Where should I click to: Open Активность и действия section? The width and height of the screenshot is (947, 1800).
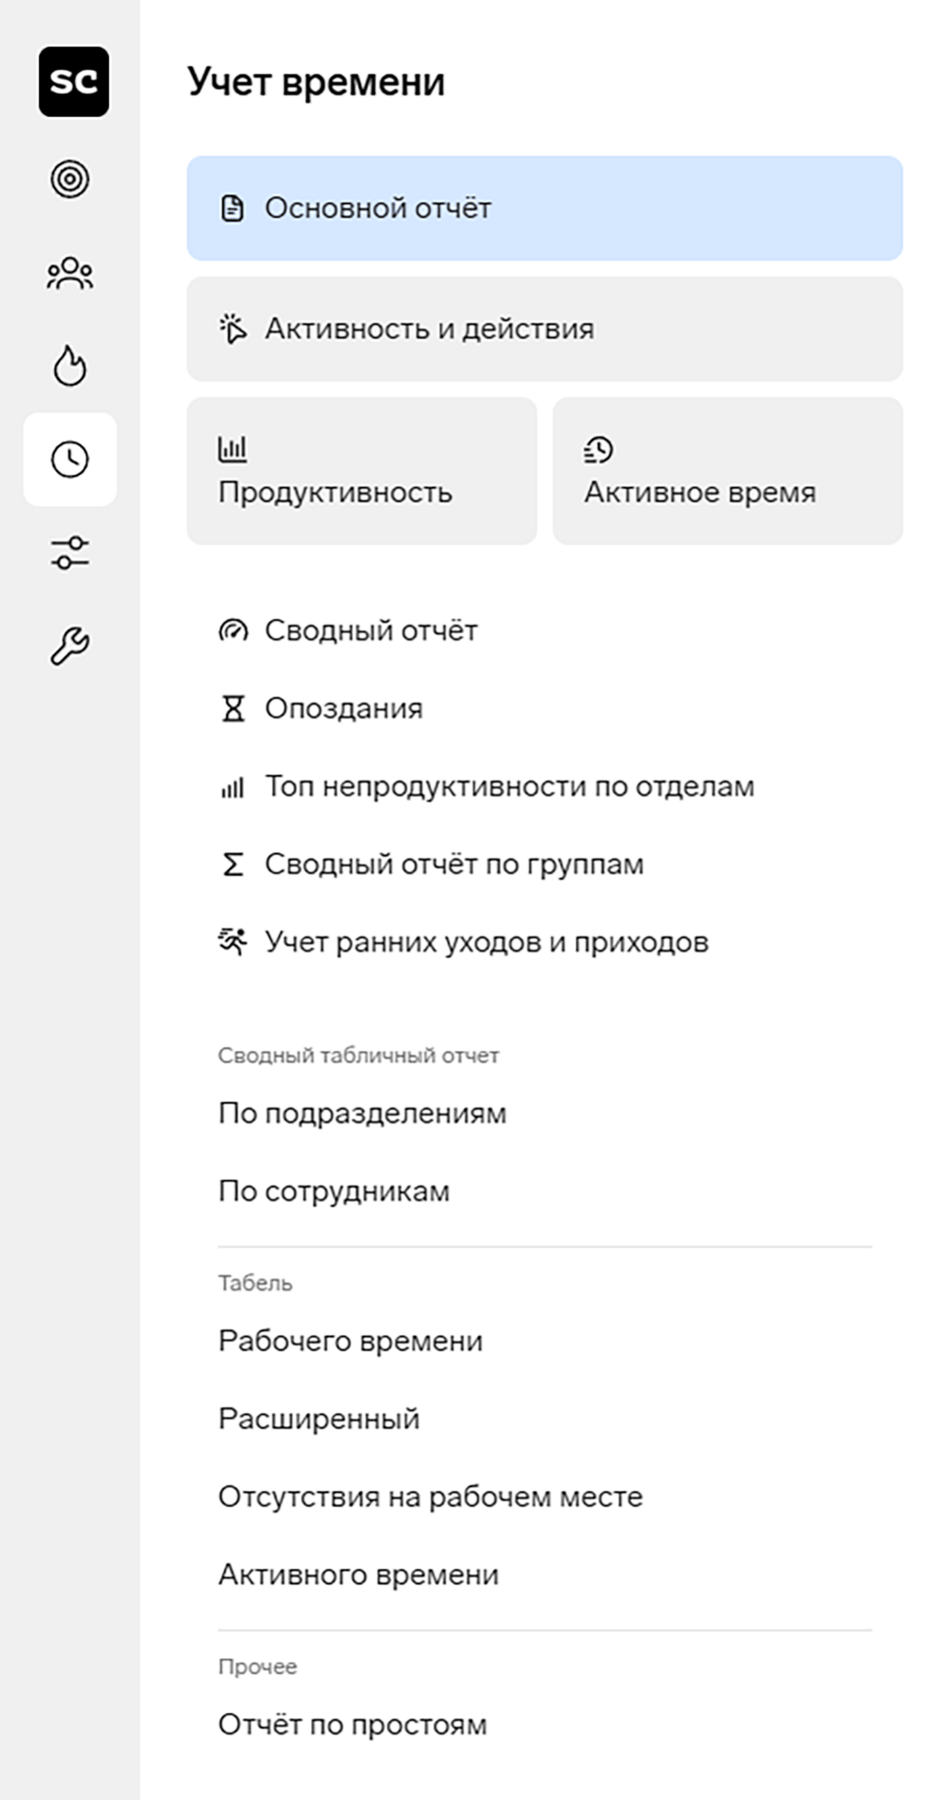pyautogui.click(x=545, y=329)
